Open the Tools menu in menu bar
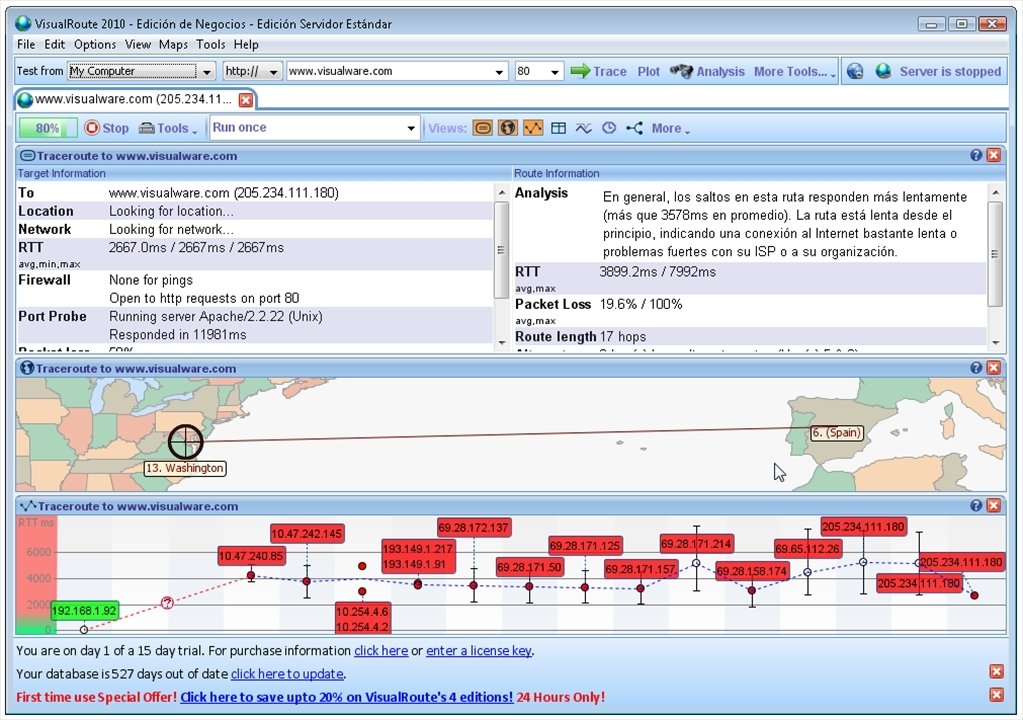This screenshot has height=720, width=1023. point(210,44)
